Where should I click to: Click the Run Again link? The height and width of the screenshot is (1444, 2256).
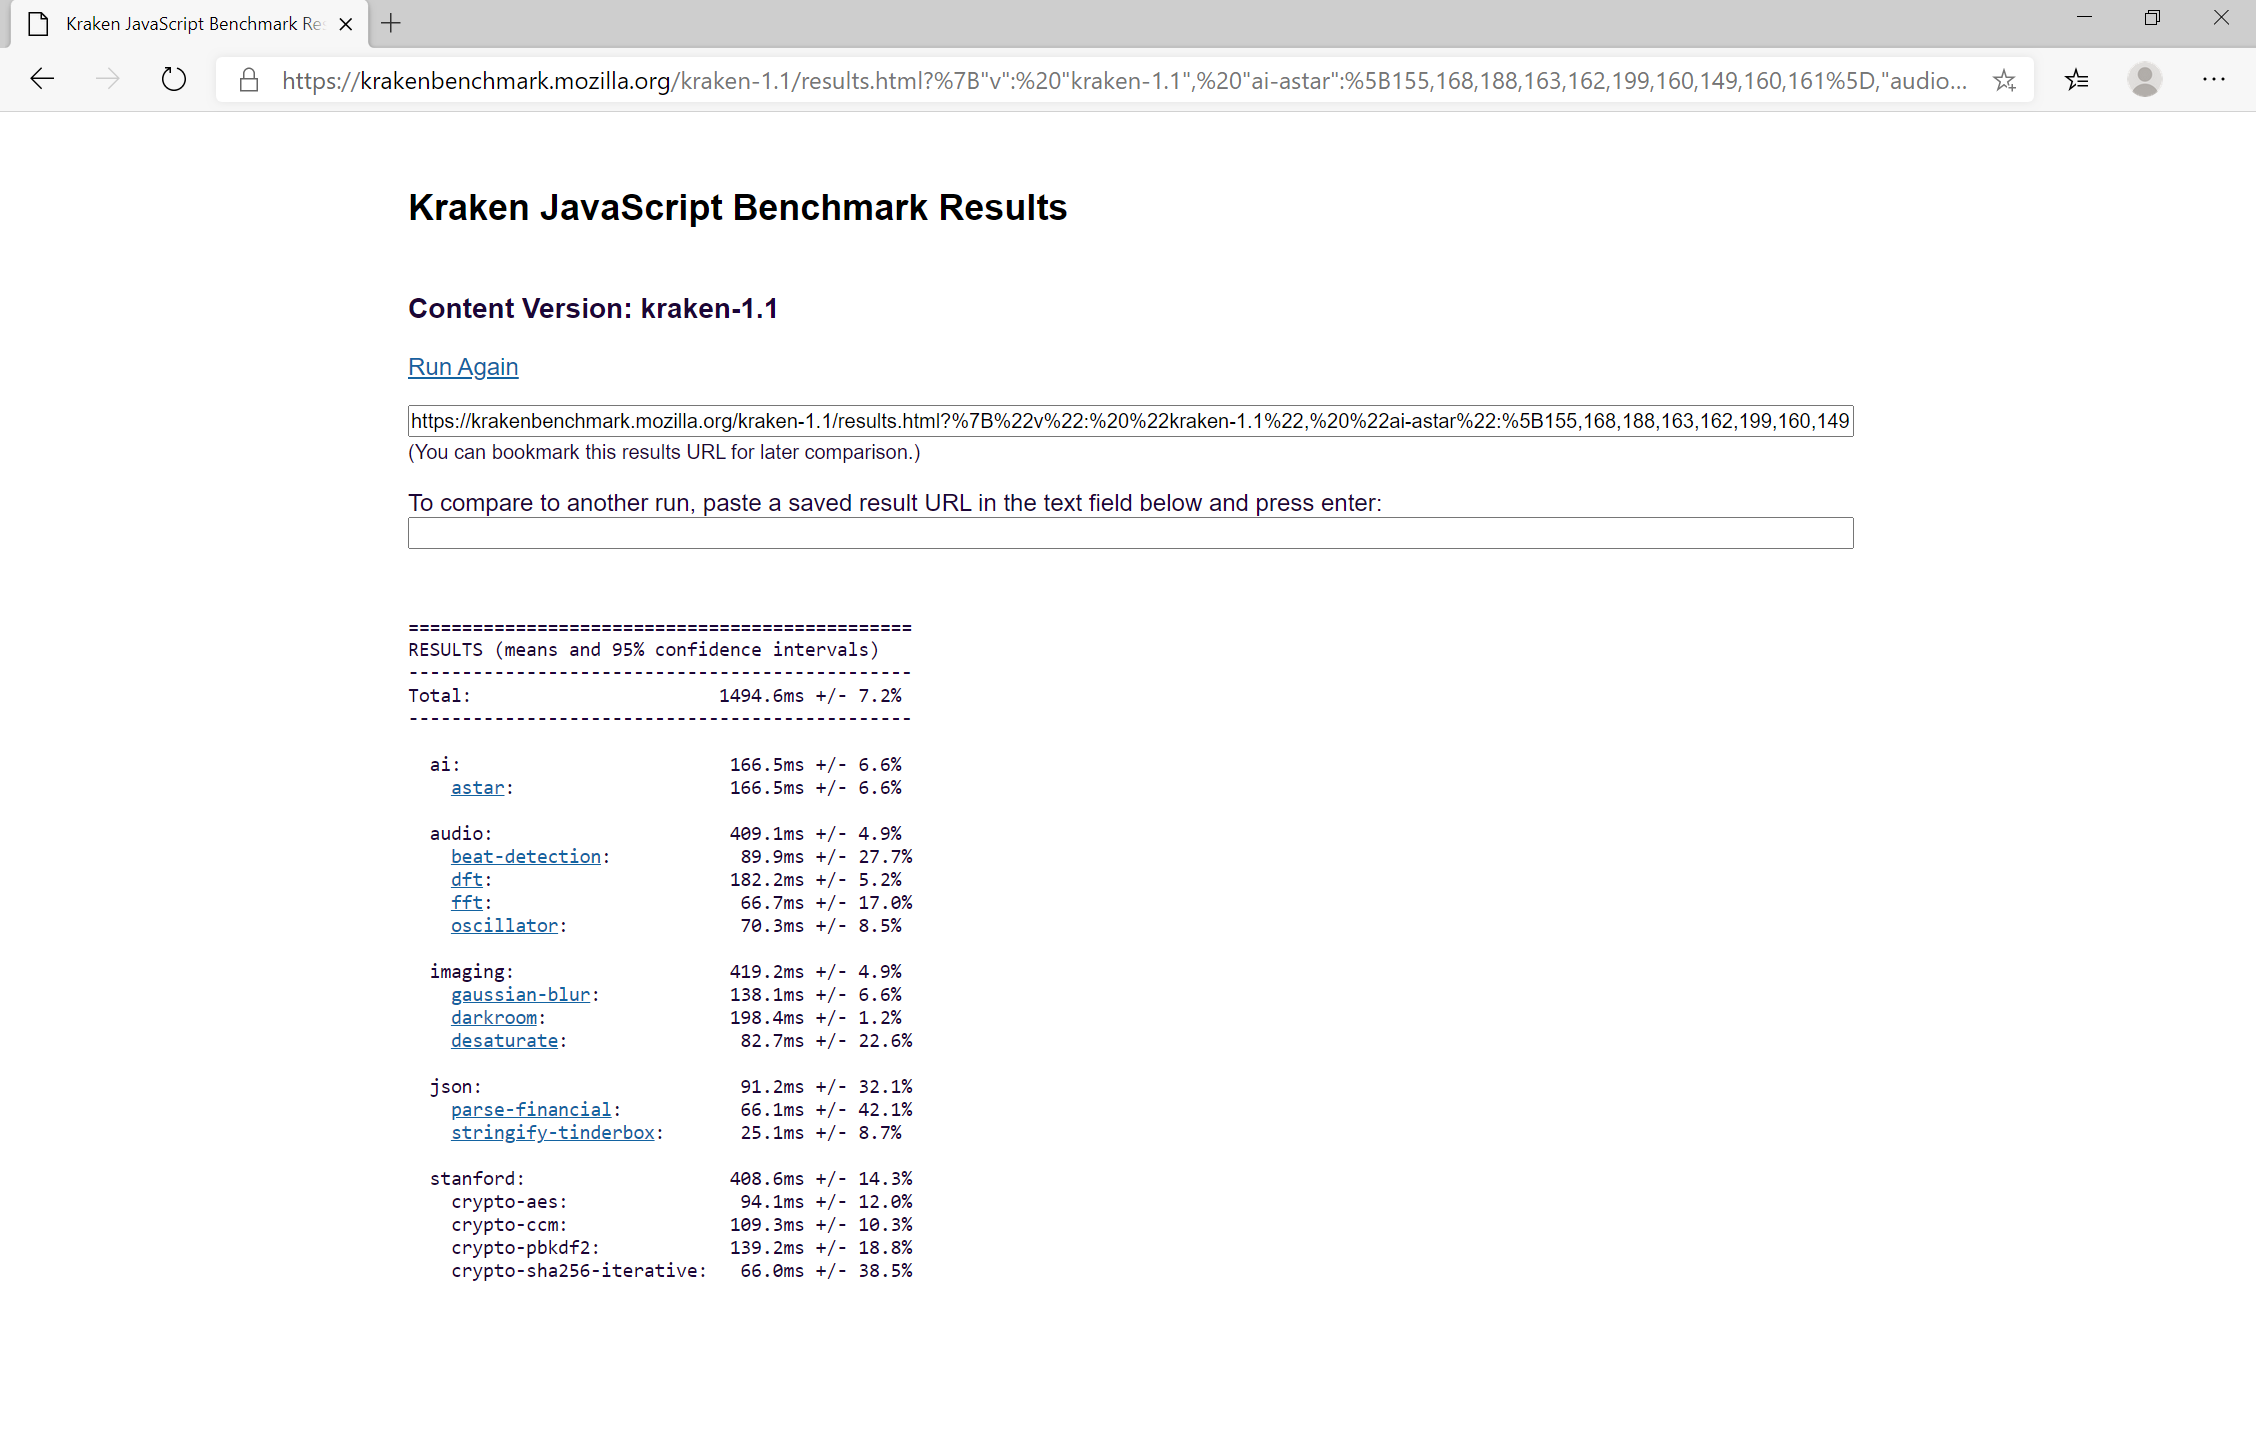tap(463, 367)
